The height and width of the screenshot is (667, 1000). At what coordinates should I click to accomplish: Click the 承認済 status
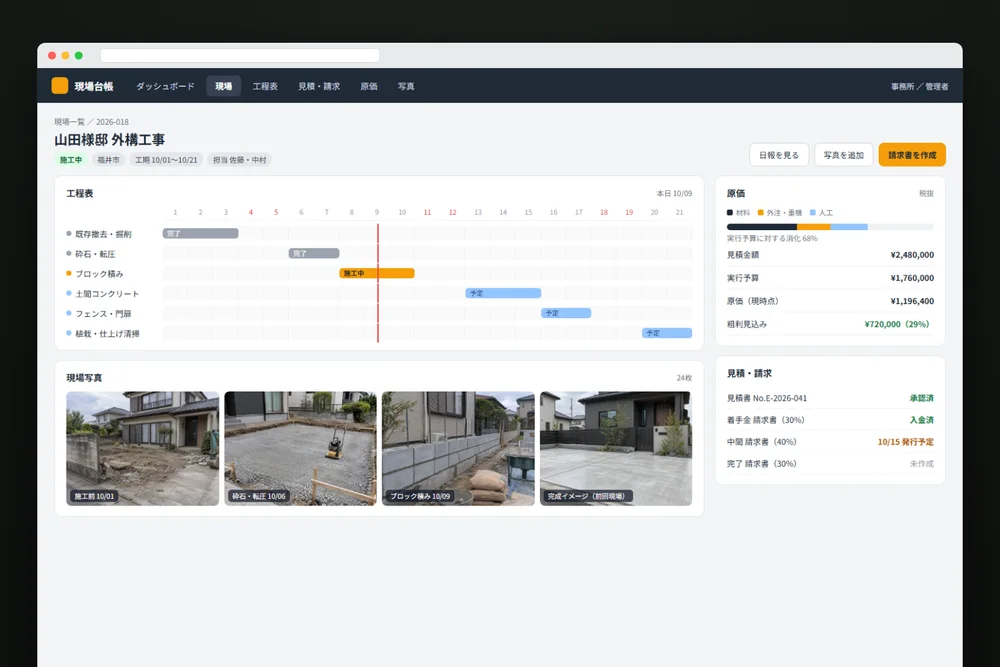(922, 398)
